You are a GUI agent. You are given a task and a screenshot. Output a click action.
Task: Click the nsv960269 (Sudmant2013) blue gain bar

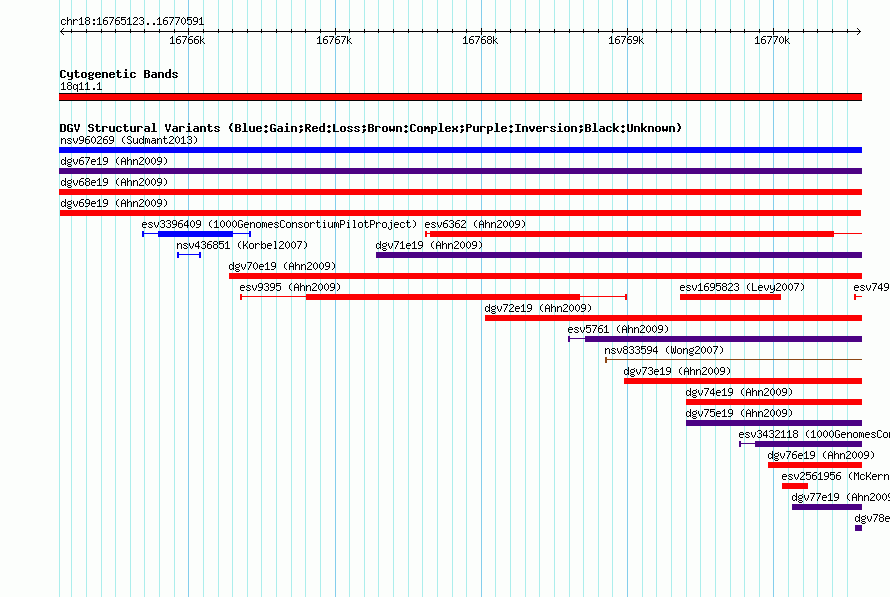pos(460,150)
